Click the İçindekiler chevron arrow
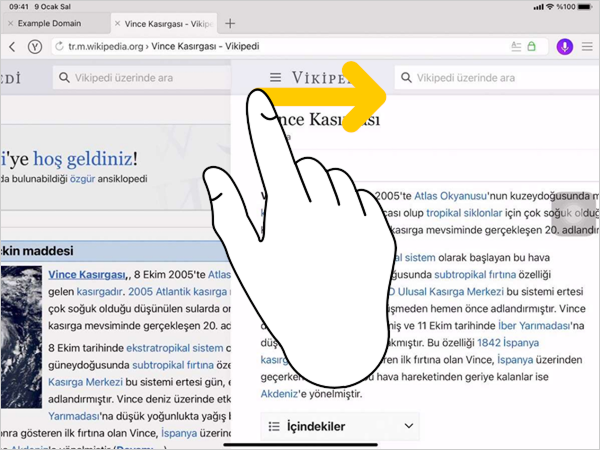Image resolution: width=600 pixels, height=450 pixels. [x=408, y=426]
